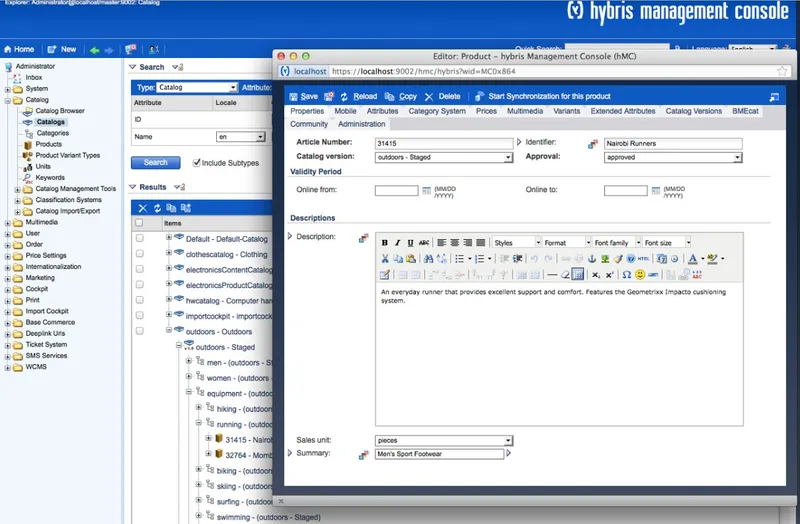Open the Catalog version dropdown
The image size is (800, 524).
point(443,158)
